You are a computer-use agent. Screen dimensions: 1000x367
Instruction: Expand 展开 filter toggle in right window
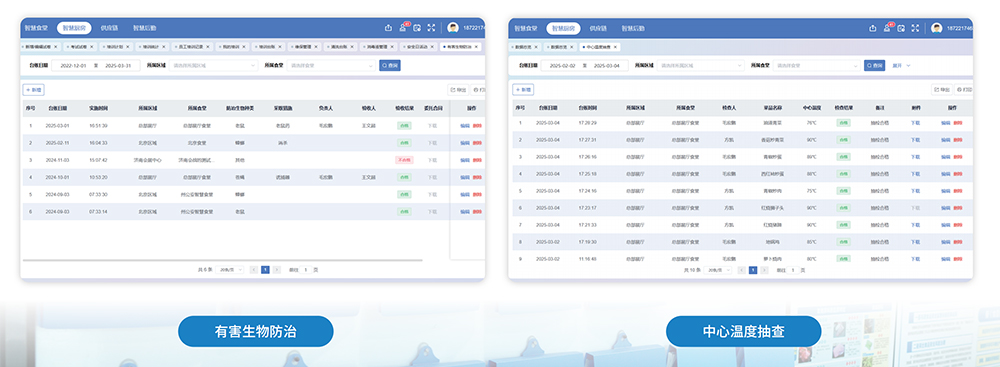point(901,65)
